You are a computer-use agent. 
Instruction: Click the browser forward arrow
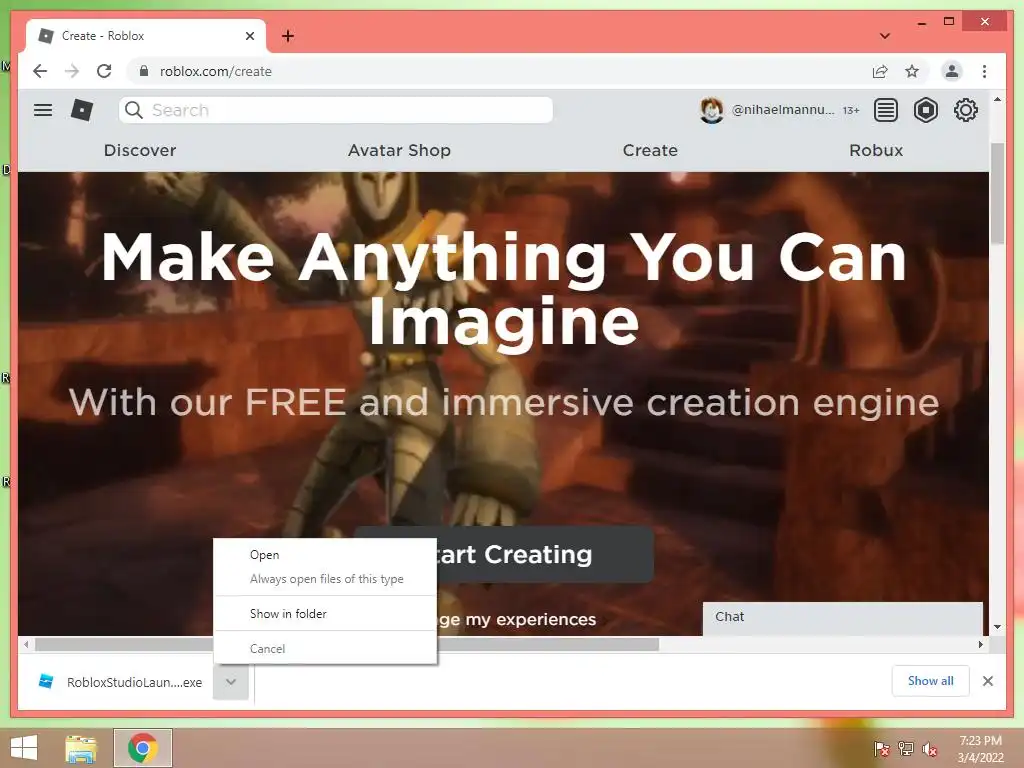tap(72, 71)
